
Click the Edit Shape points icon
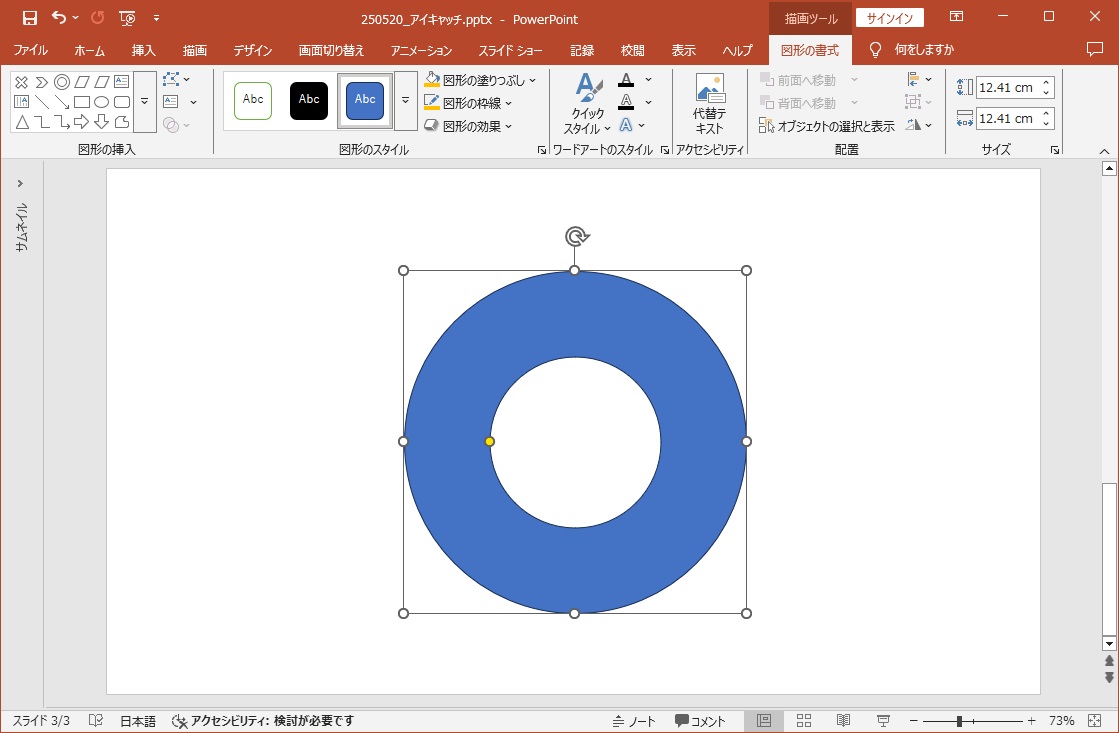[x=171, y=79]
